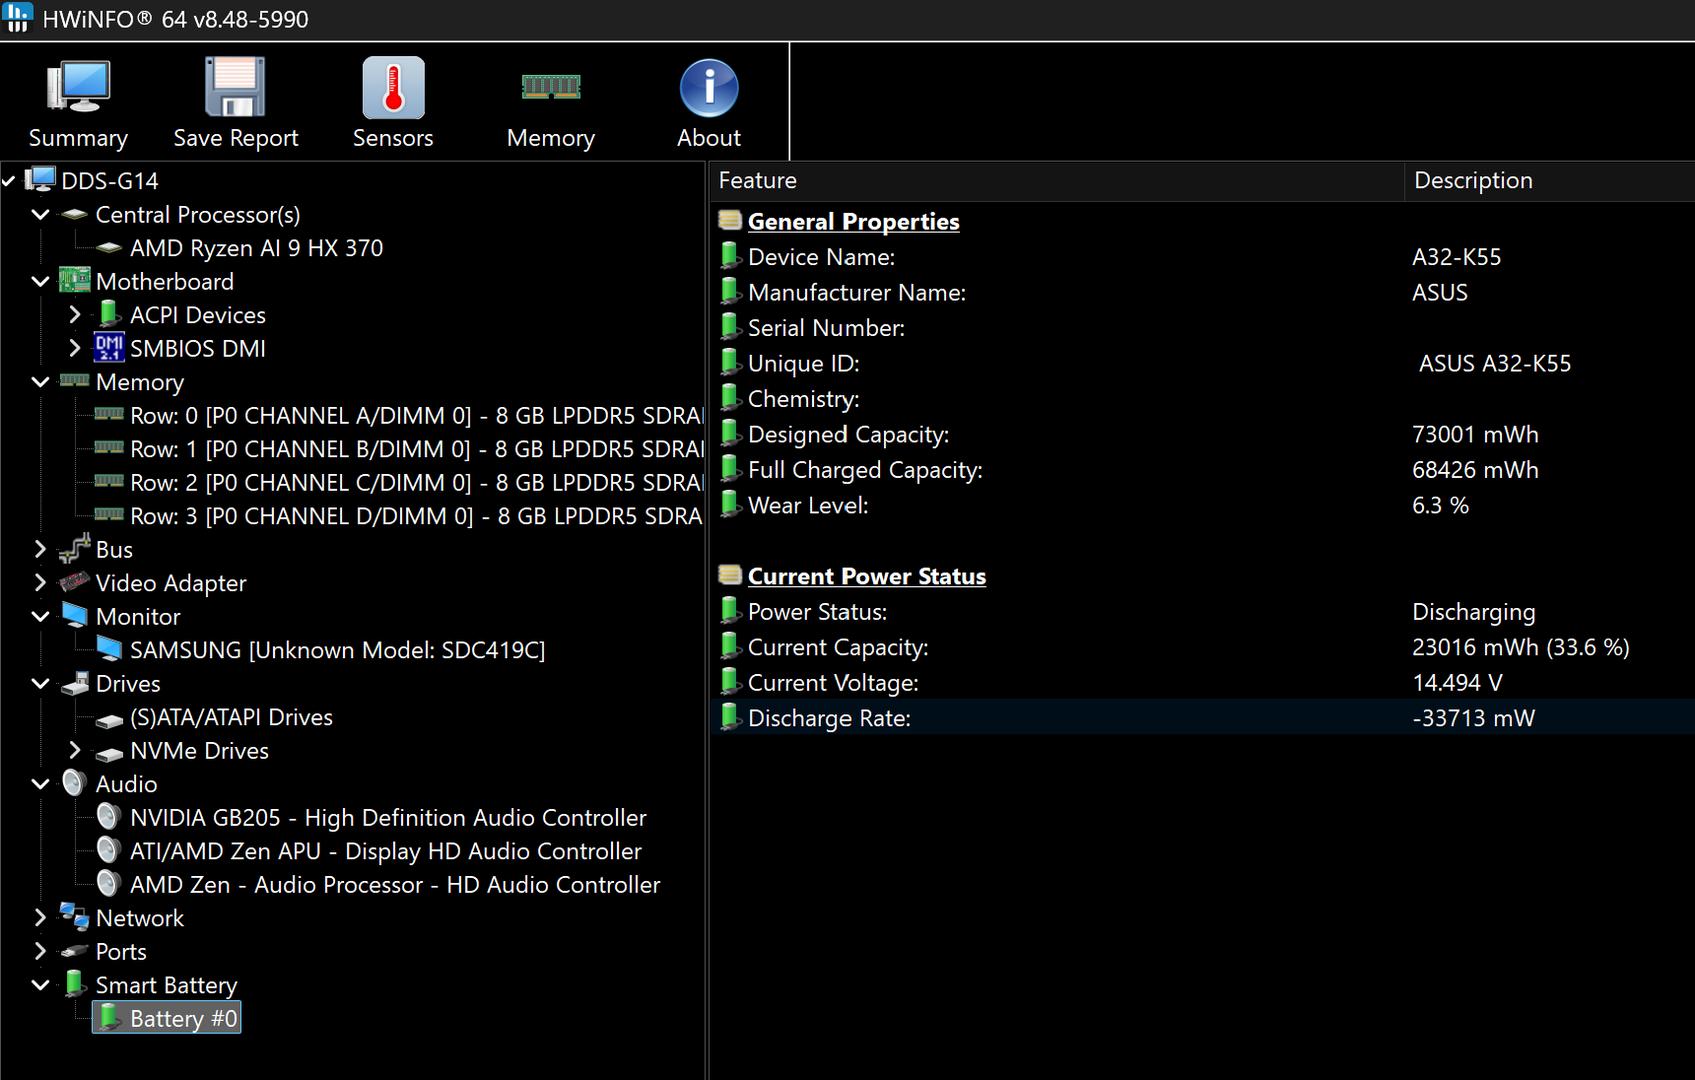This screenshot has width=1695, height=1080.
Task: Expand the ACPI Devices node
Action: coord(74,314)
